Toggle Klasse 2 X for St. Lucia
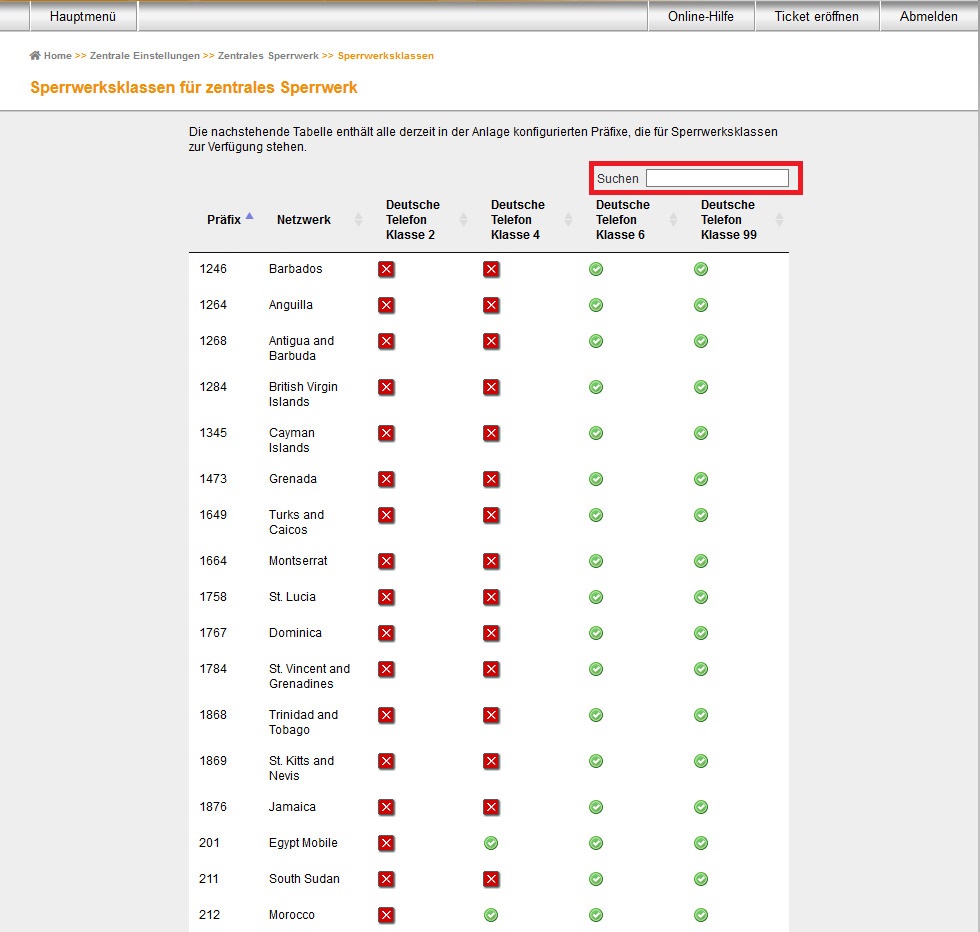 click(386, 598)
